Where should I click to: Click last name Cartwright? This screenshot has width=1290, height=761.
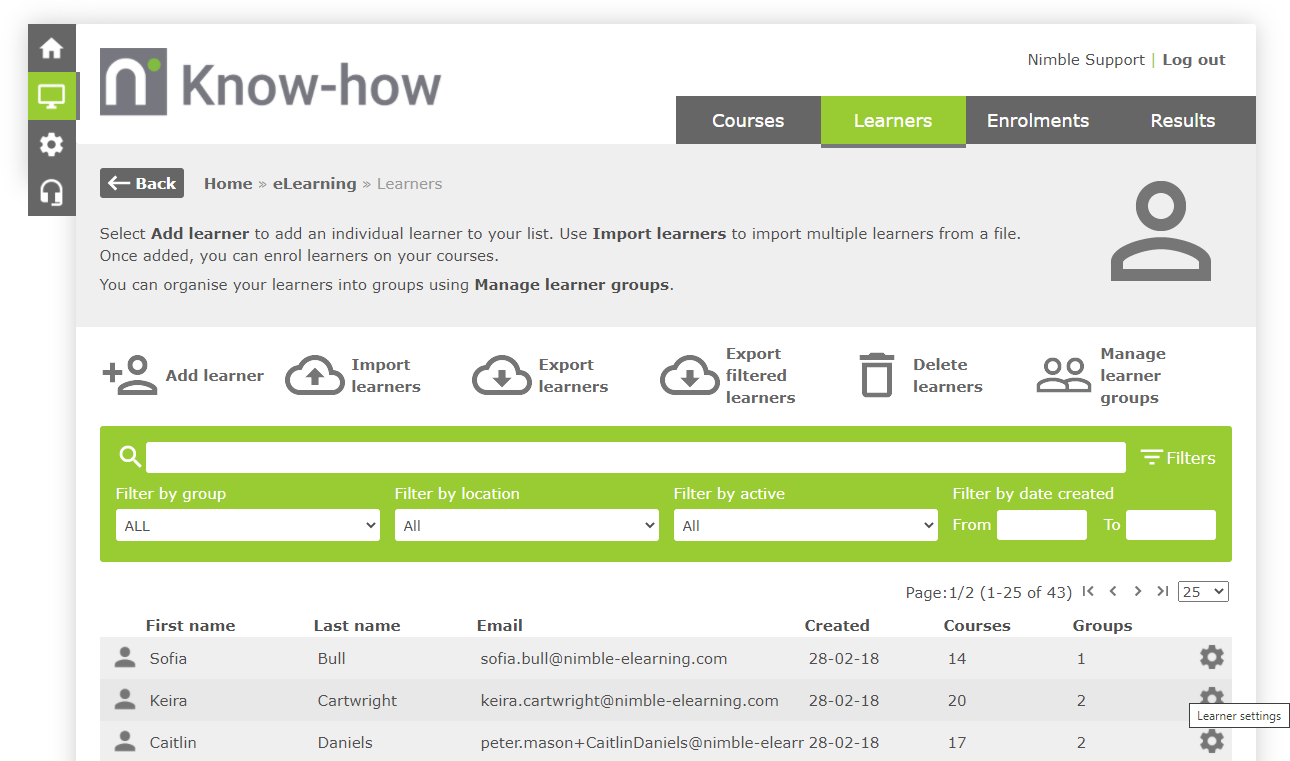click(x=357, y=701)
